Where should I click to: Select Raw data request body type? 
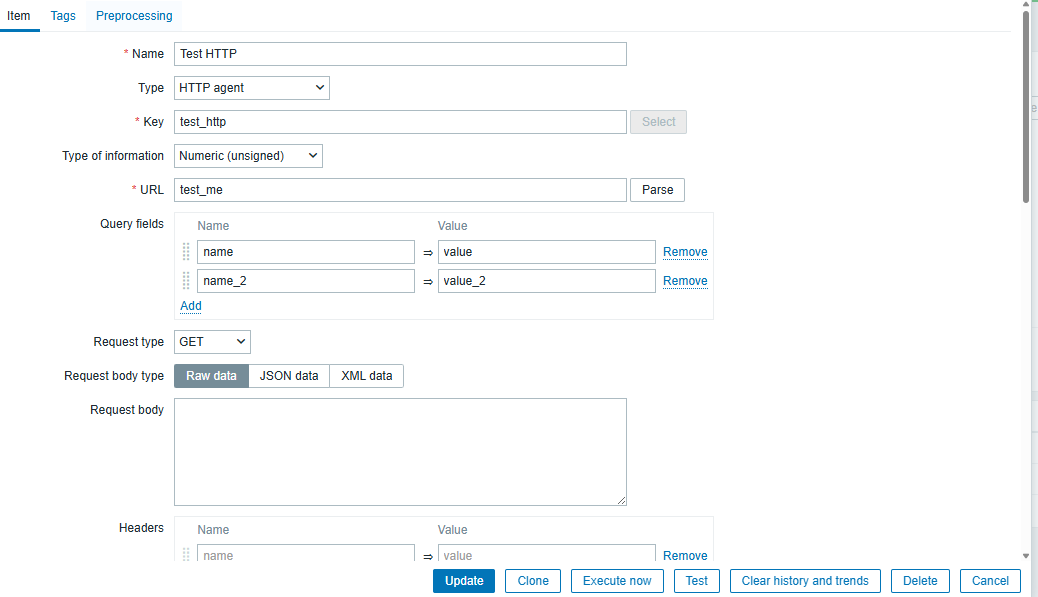(211, 376)
